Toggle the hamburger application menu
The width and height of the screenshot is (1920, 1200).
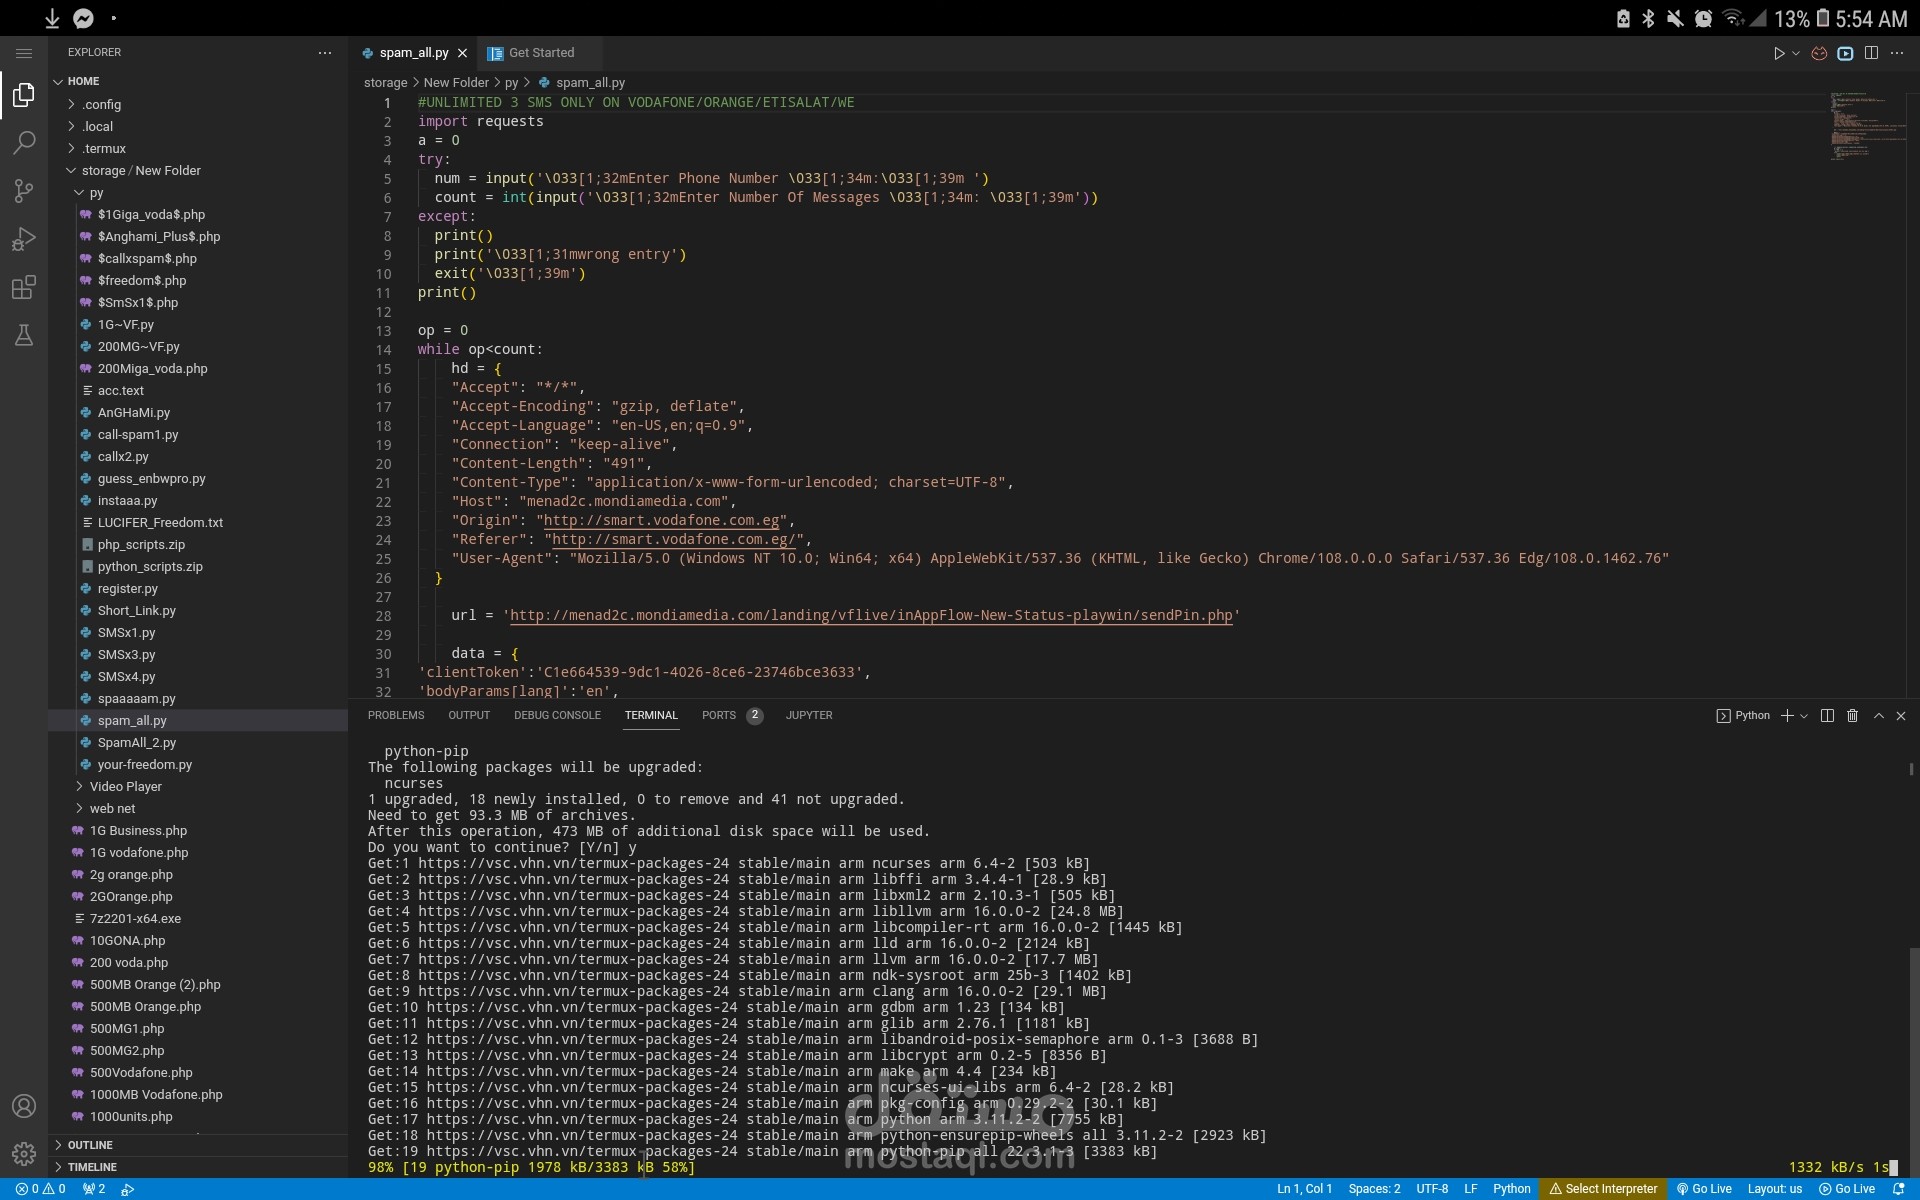click(x=24, y=53)
